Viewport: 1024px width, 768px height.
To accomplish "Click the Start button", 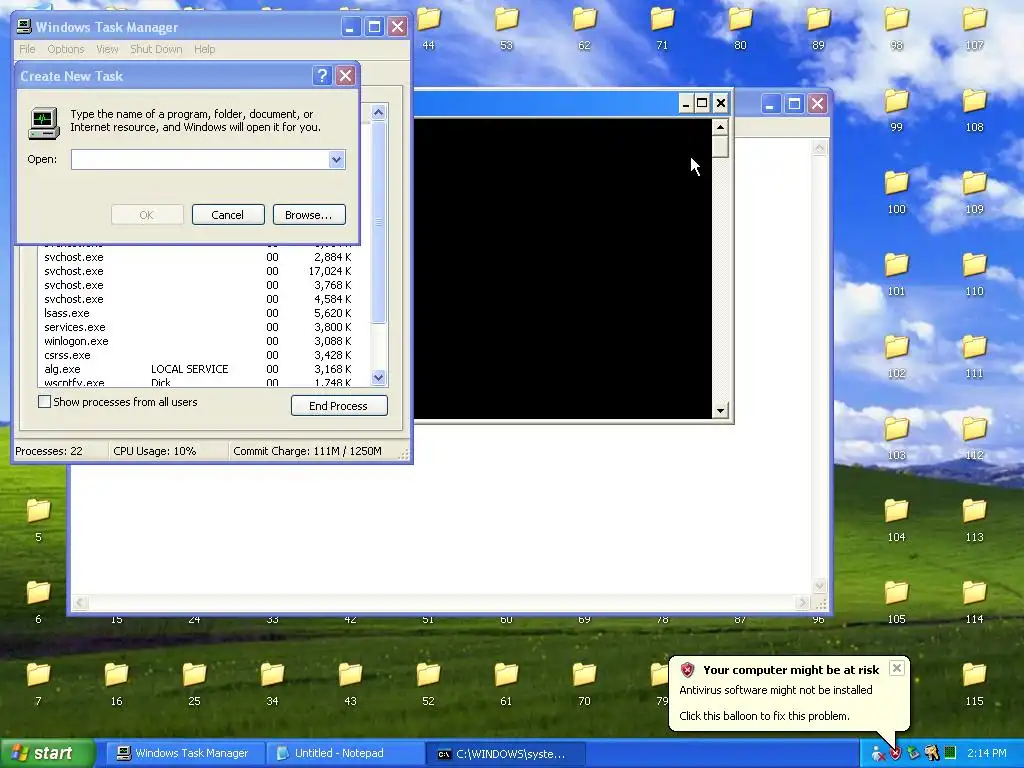I will click(x=48, y=753).
